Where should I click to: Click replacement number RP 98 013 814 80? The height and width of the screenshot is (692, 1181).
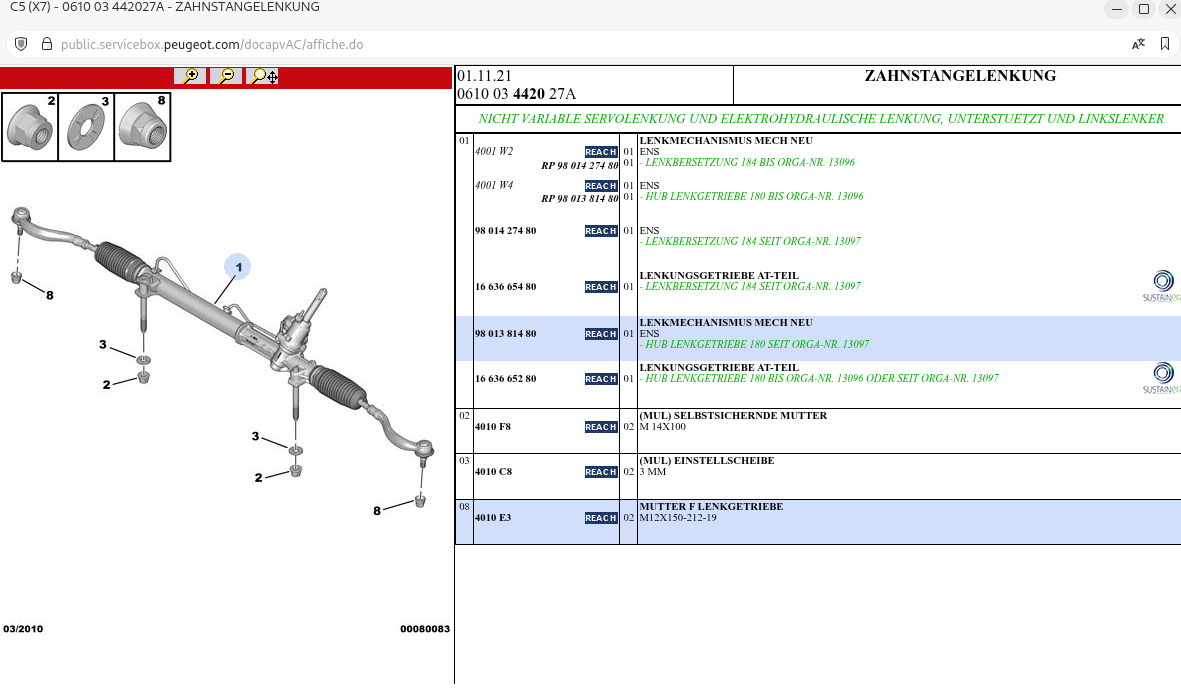click(x=579, y=199)
